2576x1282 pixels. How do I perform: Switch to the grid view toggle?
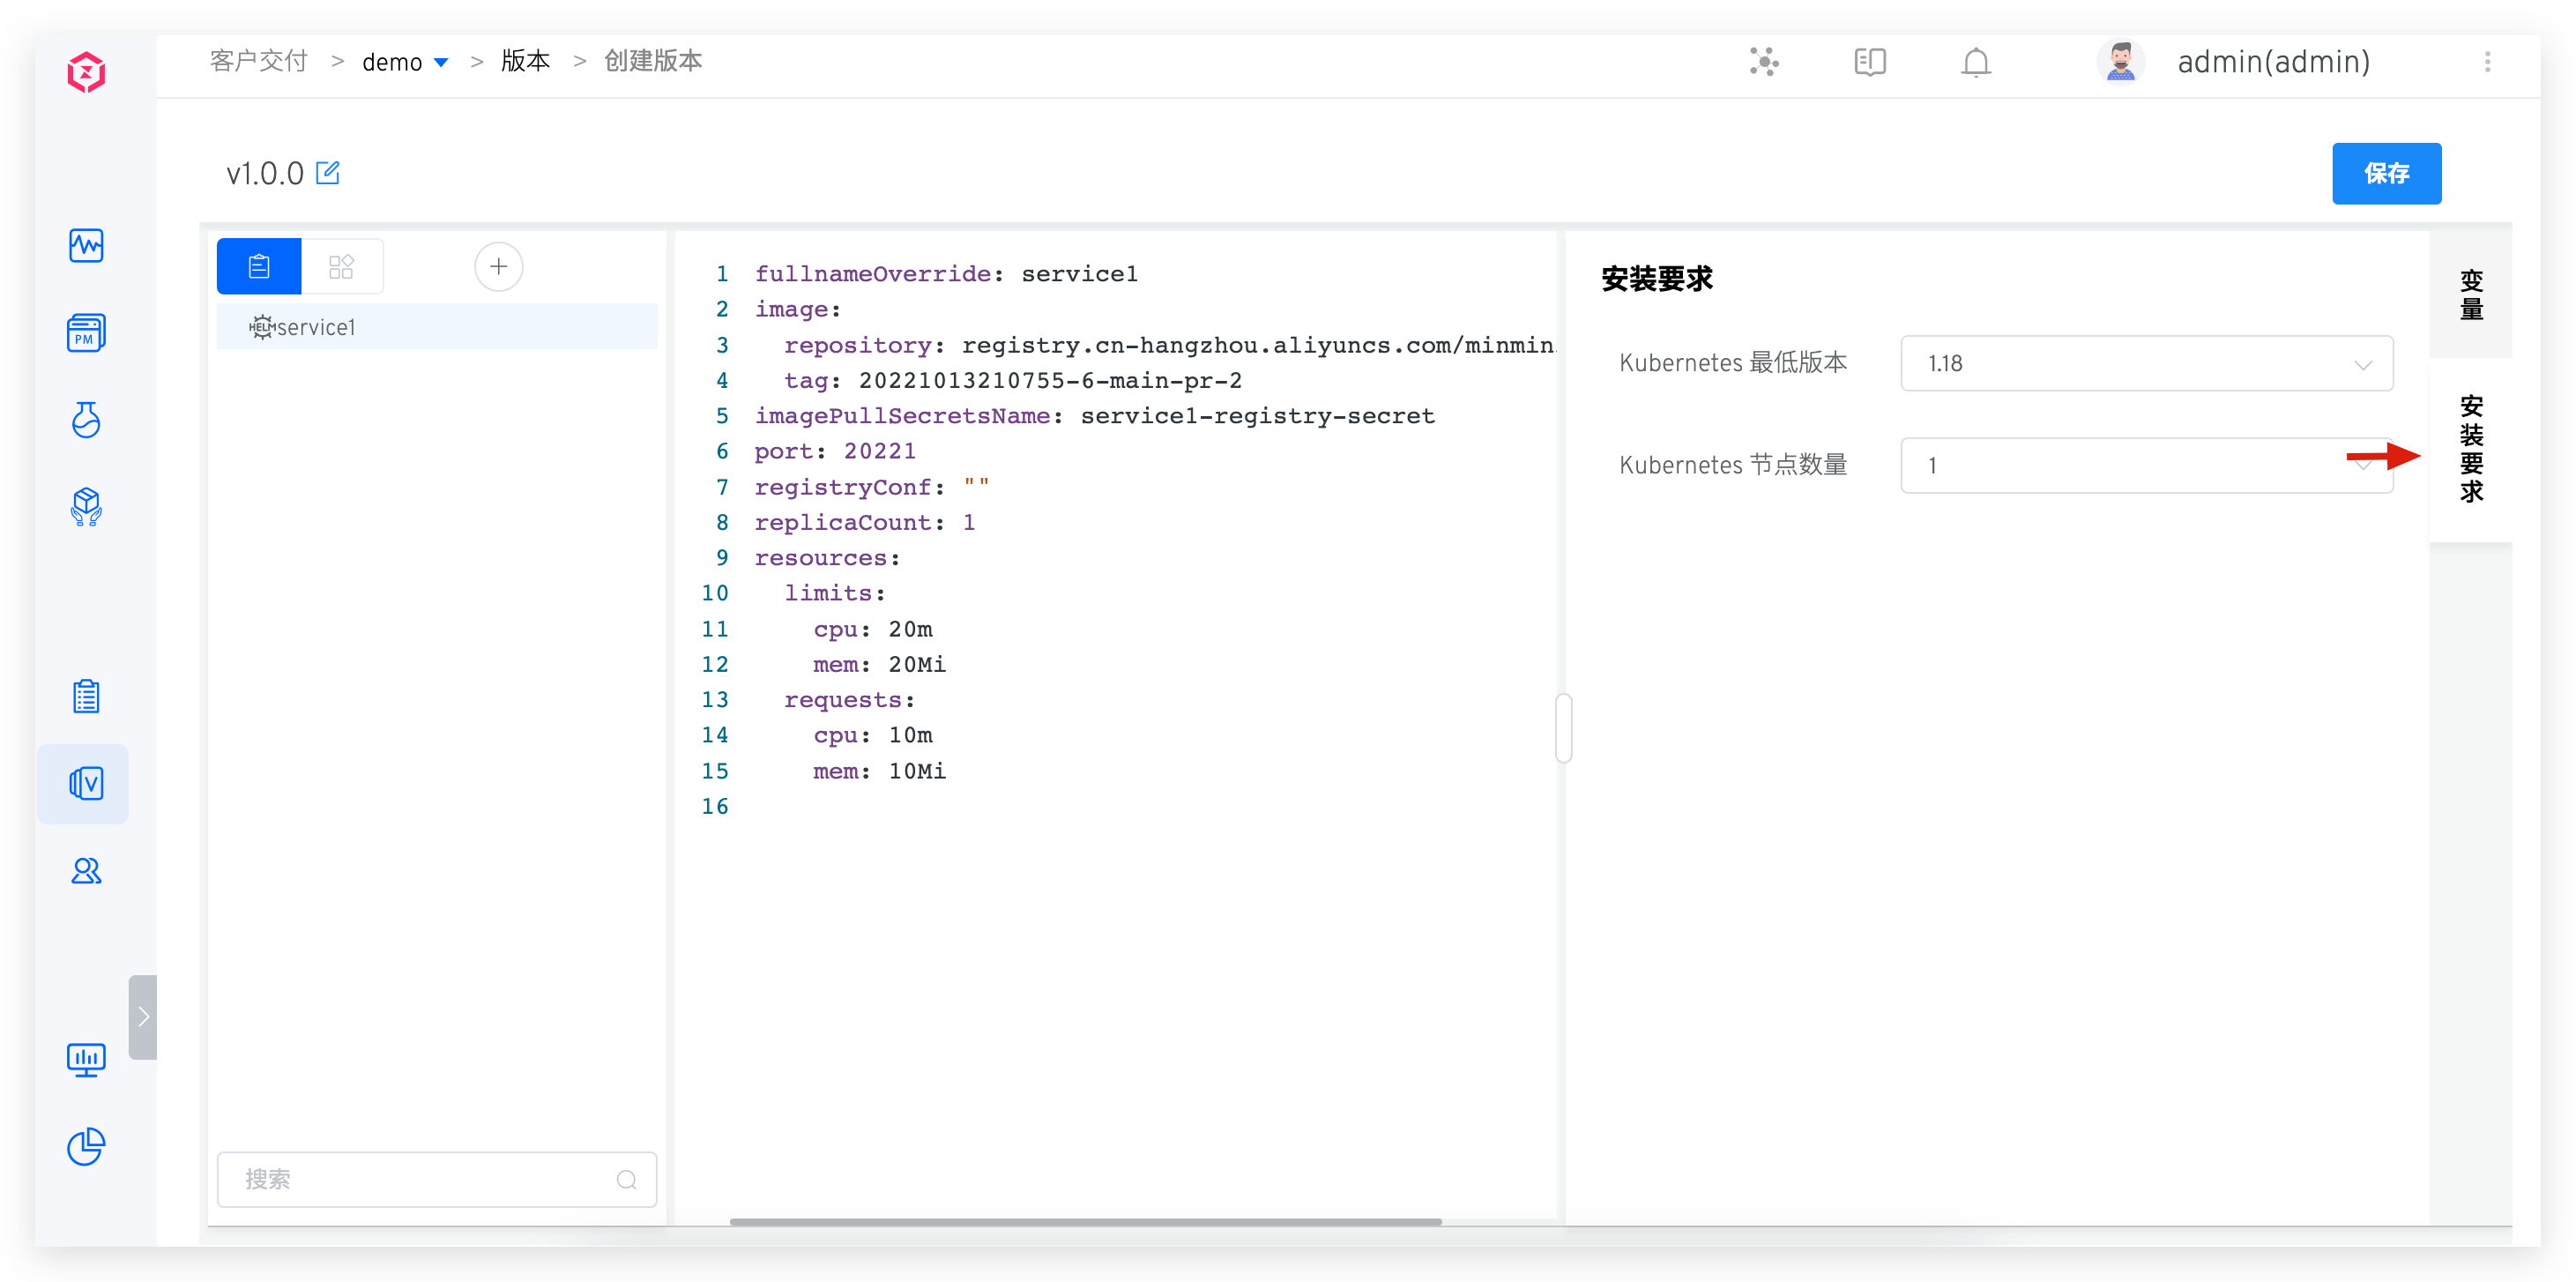(341, 266)
